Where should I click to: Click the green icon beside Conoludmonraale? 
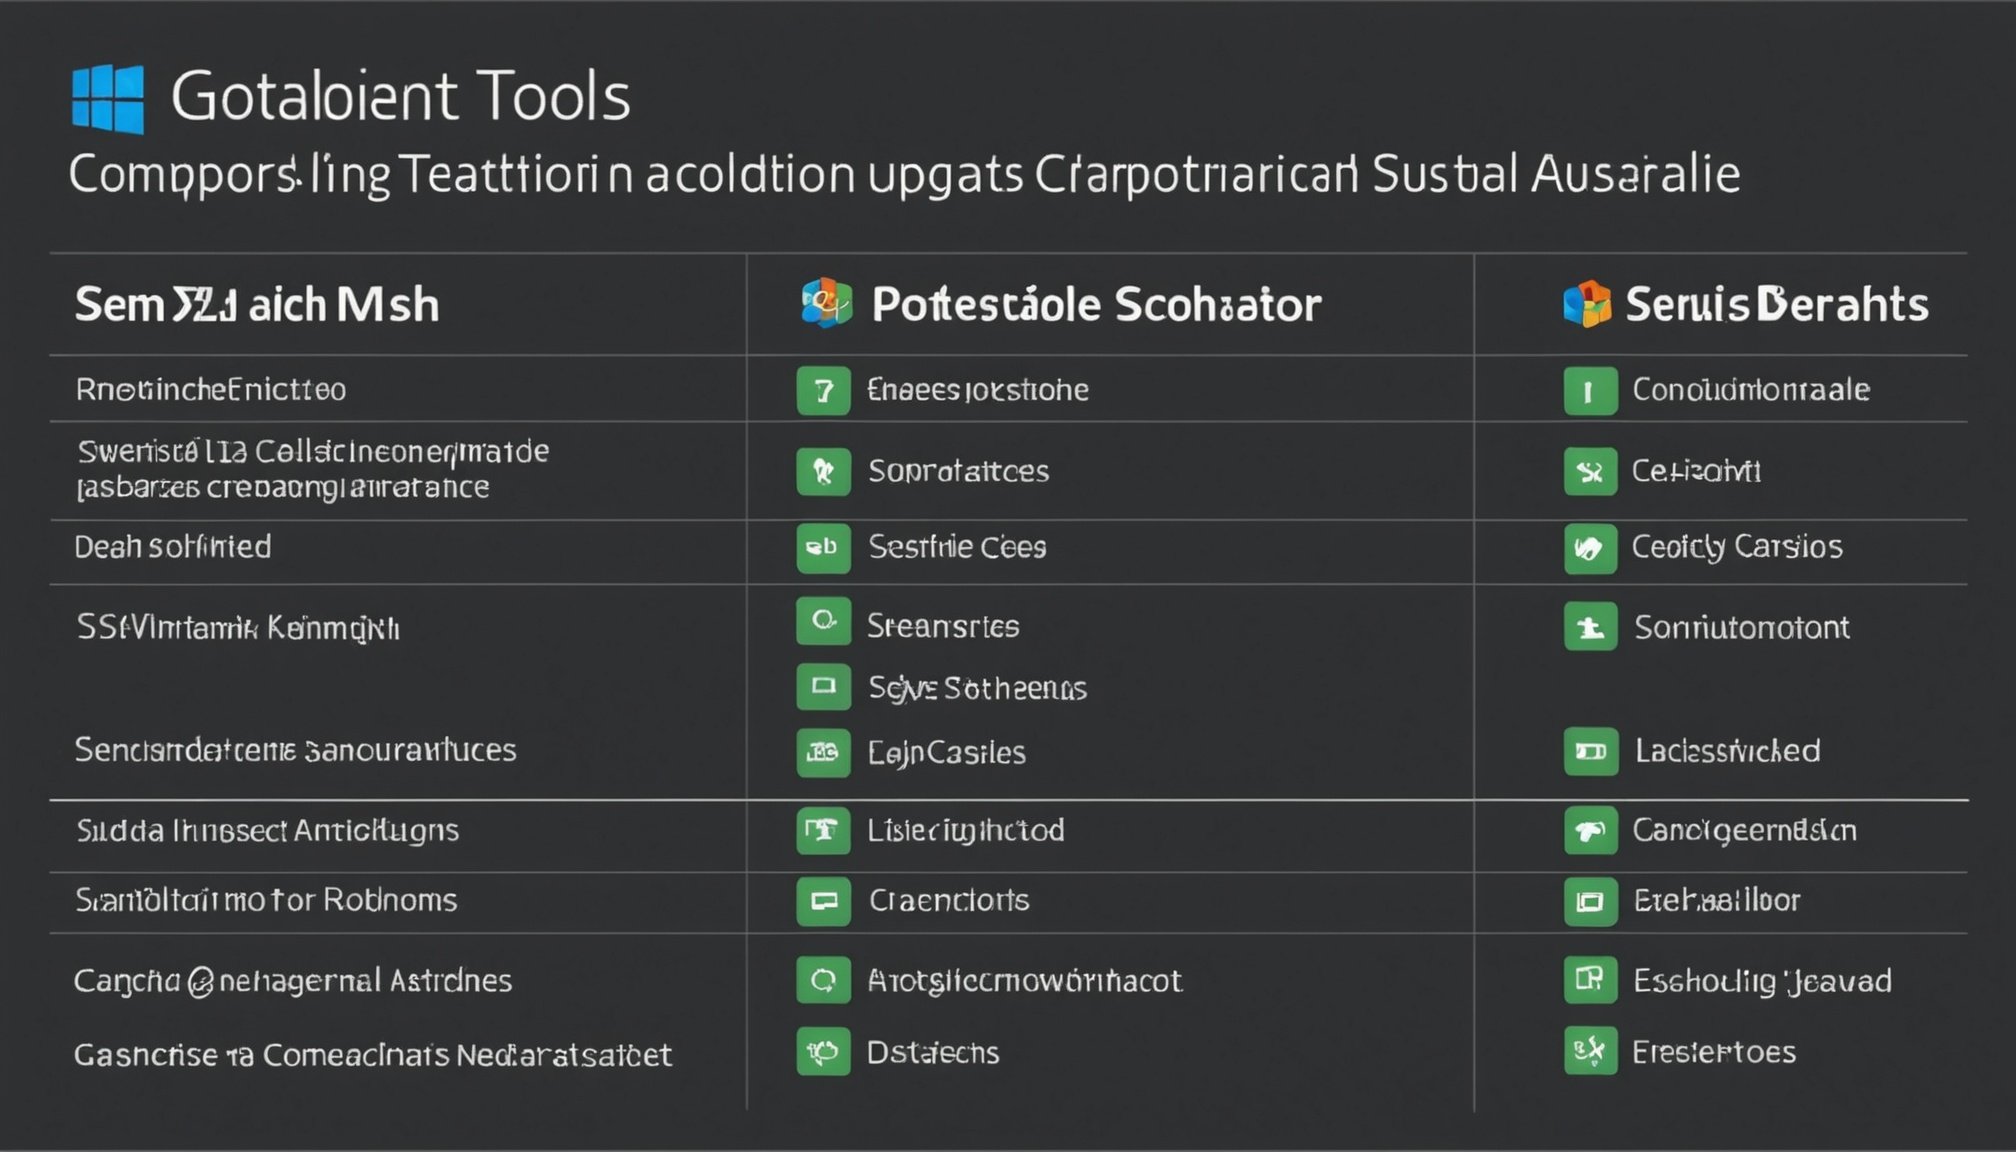click(1590, 390)
